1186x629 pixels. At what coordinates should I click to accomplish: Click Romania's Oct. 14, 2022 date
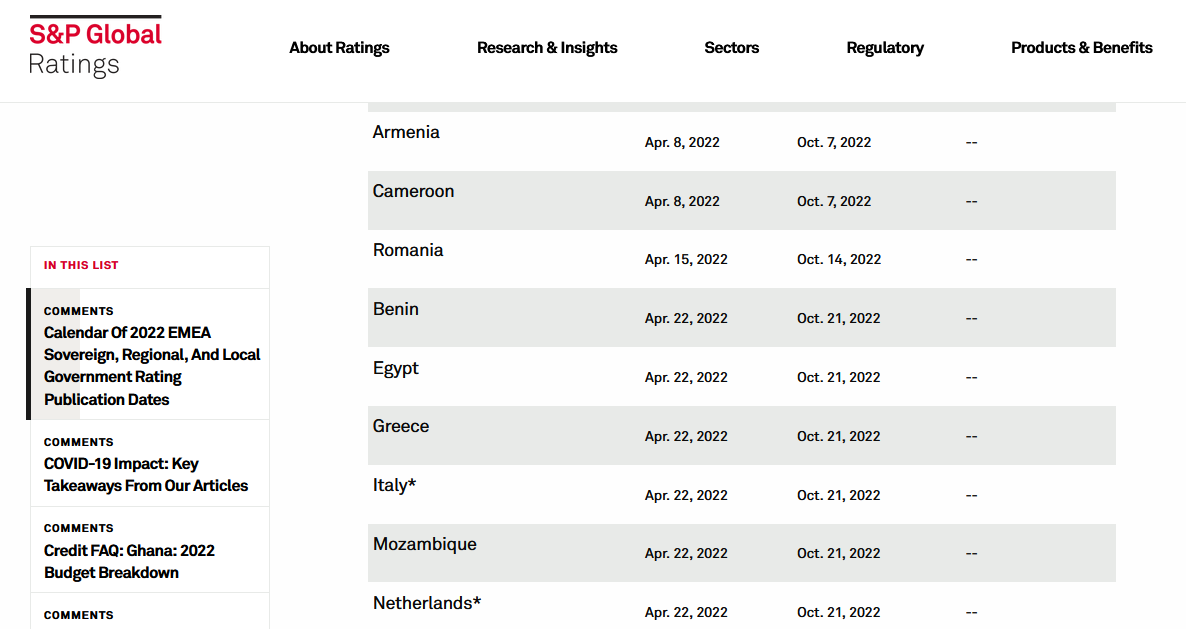click(x=839, y=260)
